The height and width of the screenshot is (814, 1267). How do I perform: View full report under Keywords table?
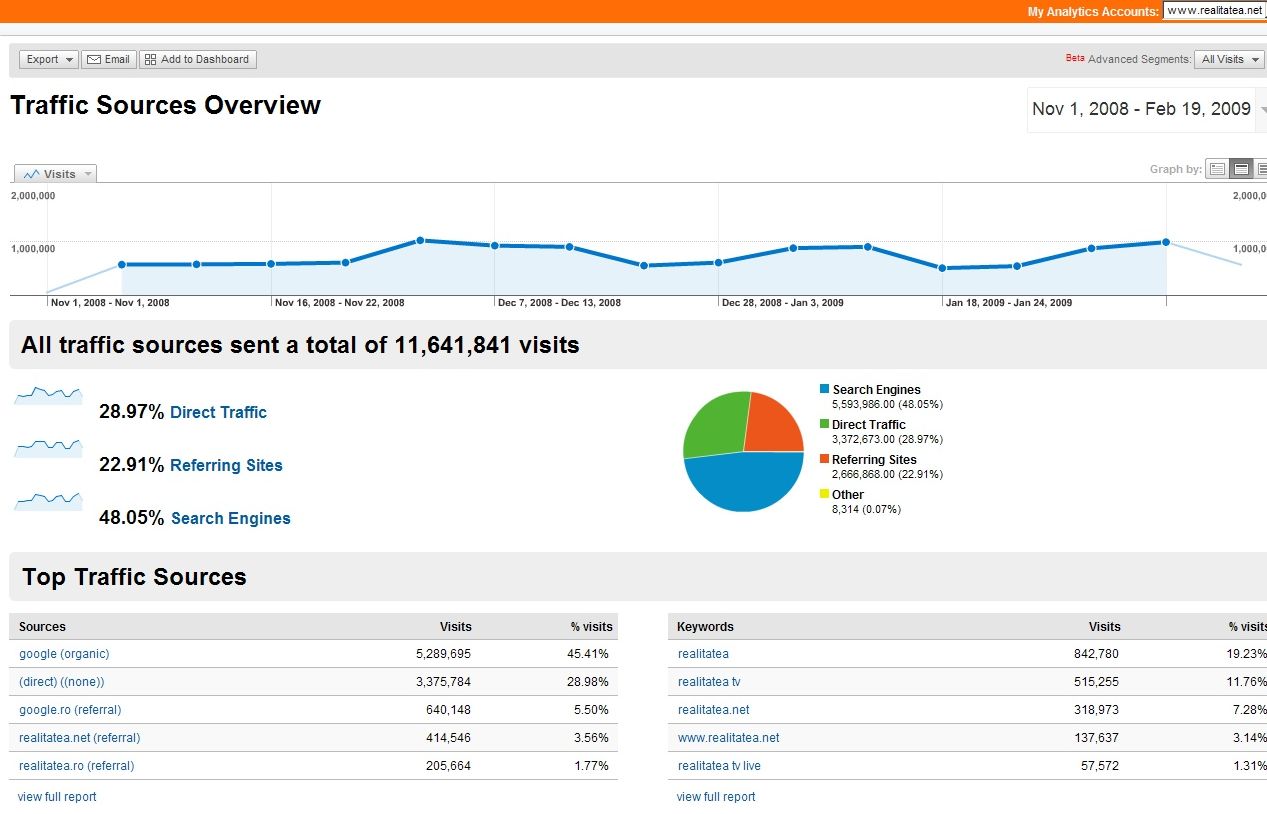click(715, 797)
